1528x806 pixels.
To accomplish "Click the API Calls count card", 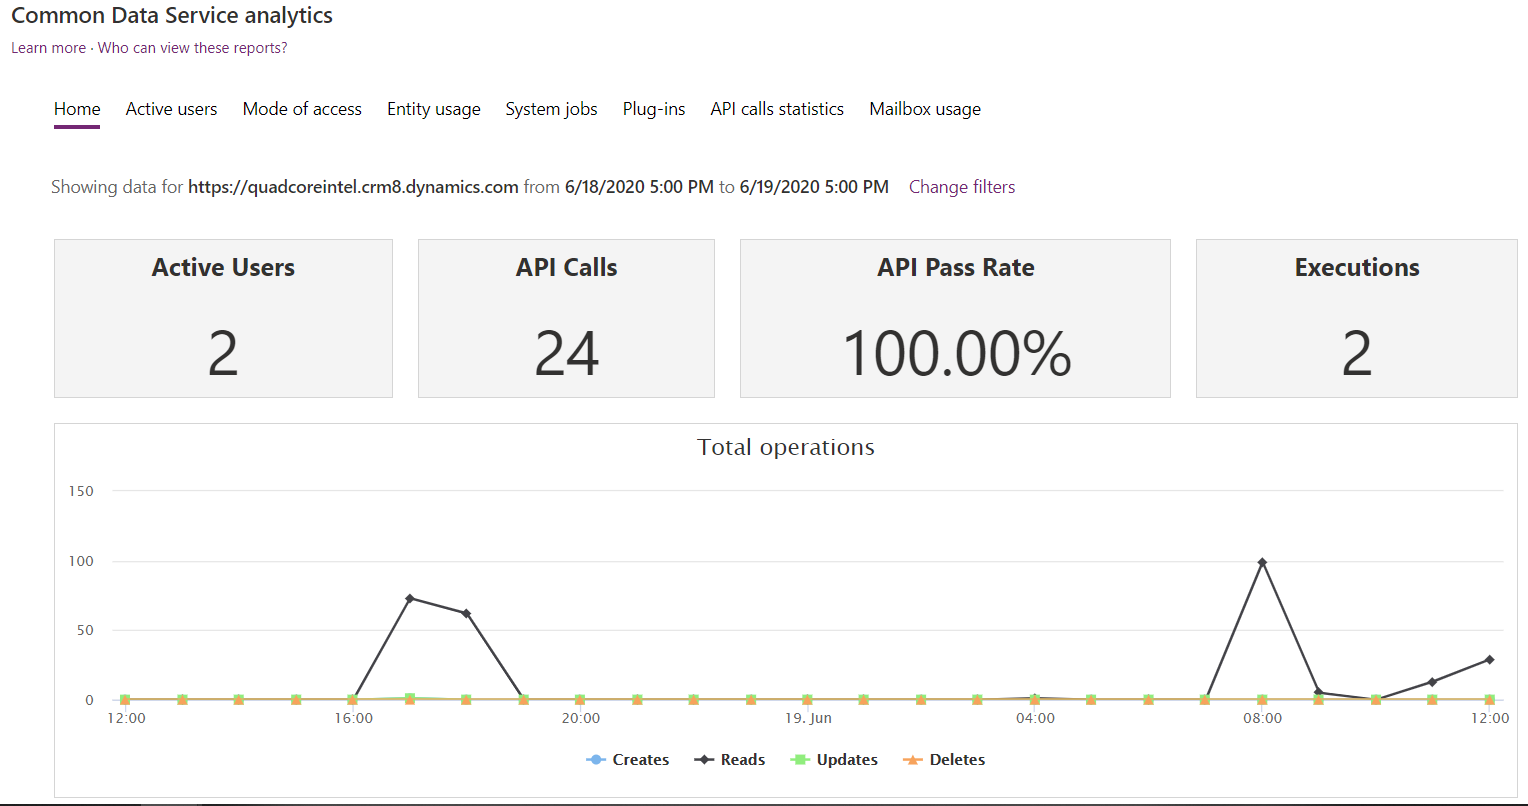I will (566, 318).
